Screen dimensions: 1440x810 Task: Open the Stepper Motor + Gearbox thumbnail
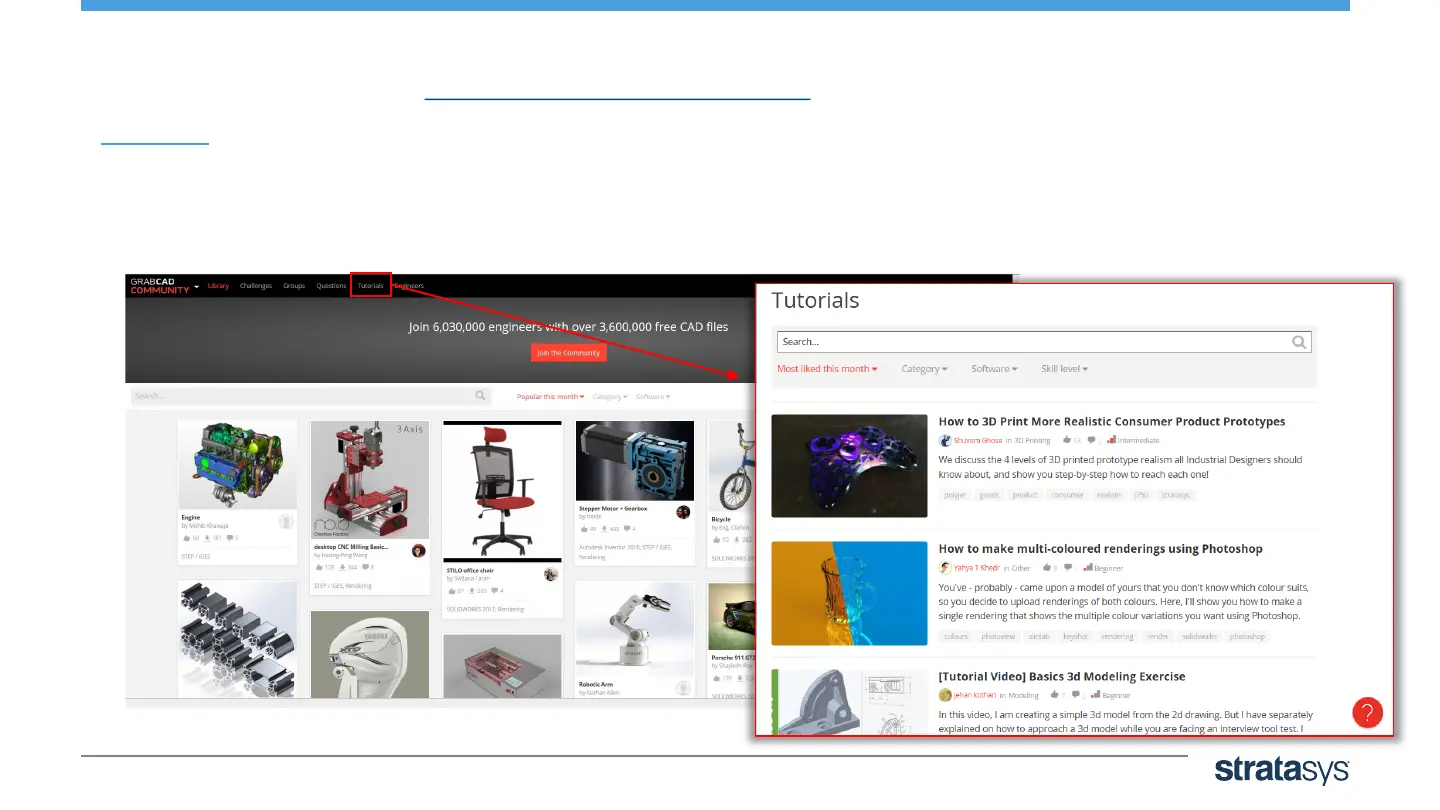click(635, 460)
